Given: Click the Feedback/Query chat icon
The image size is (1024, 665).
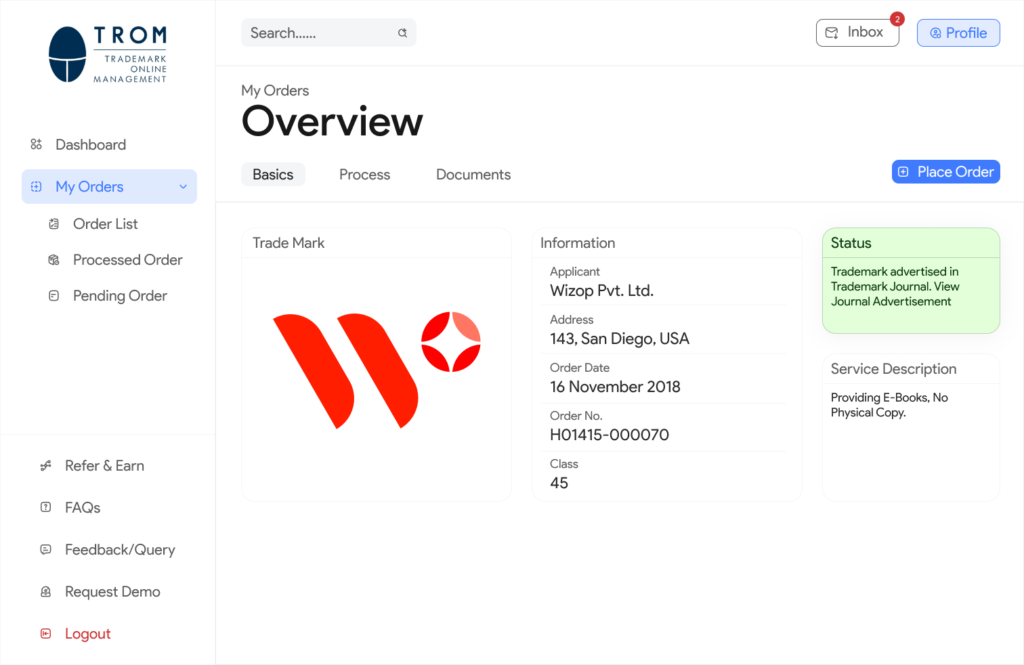Looking at the screenshot, I should coord(45,550).
